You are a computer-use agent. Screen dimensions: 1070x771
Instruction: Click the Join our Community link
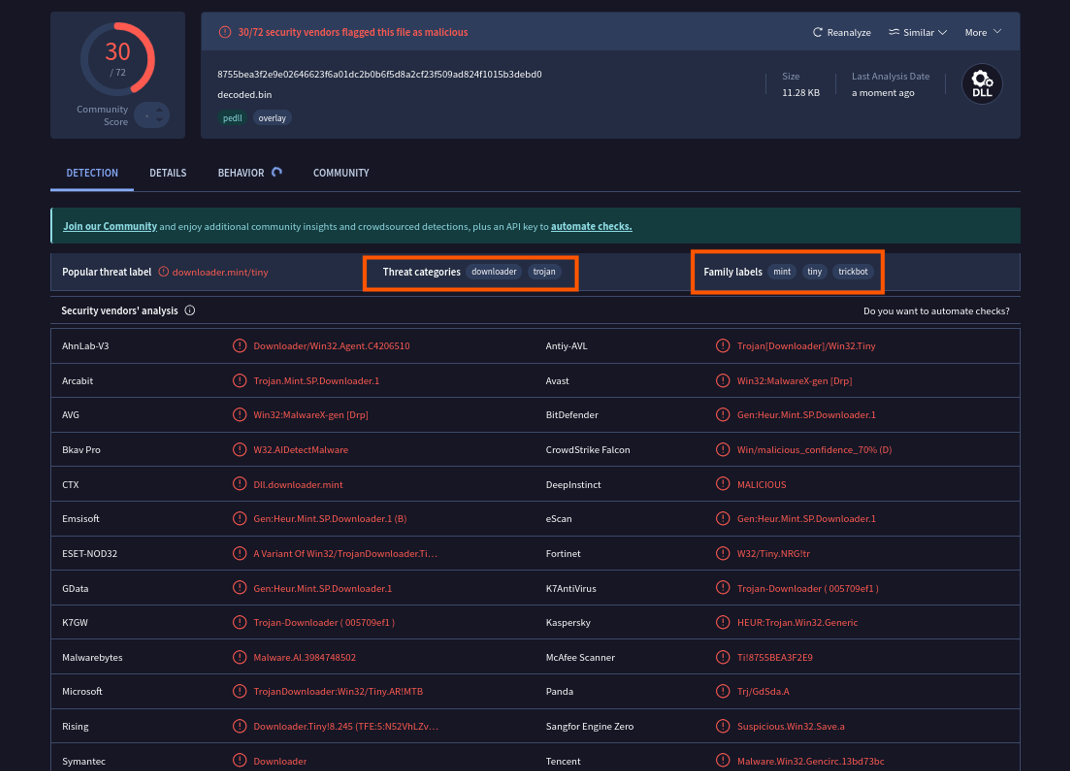coord(110,226)
